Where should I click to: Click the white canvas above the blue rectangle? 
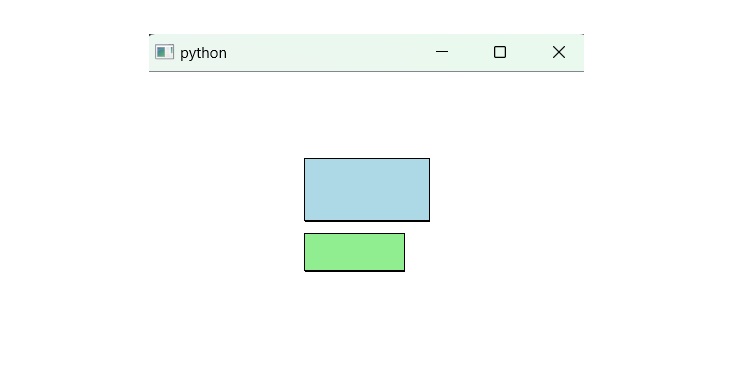click(367, 115)
